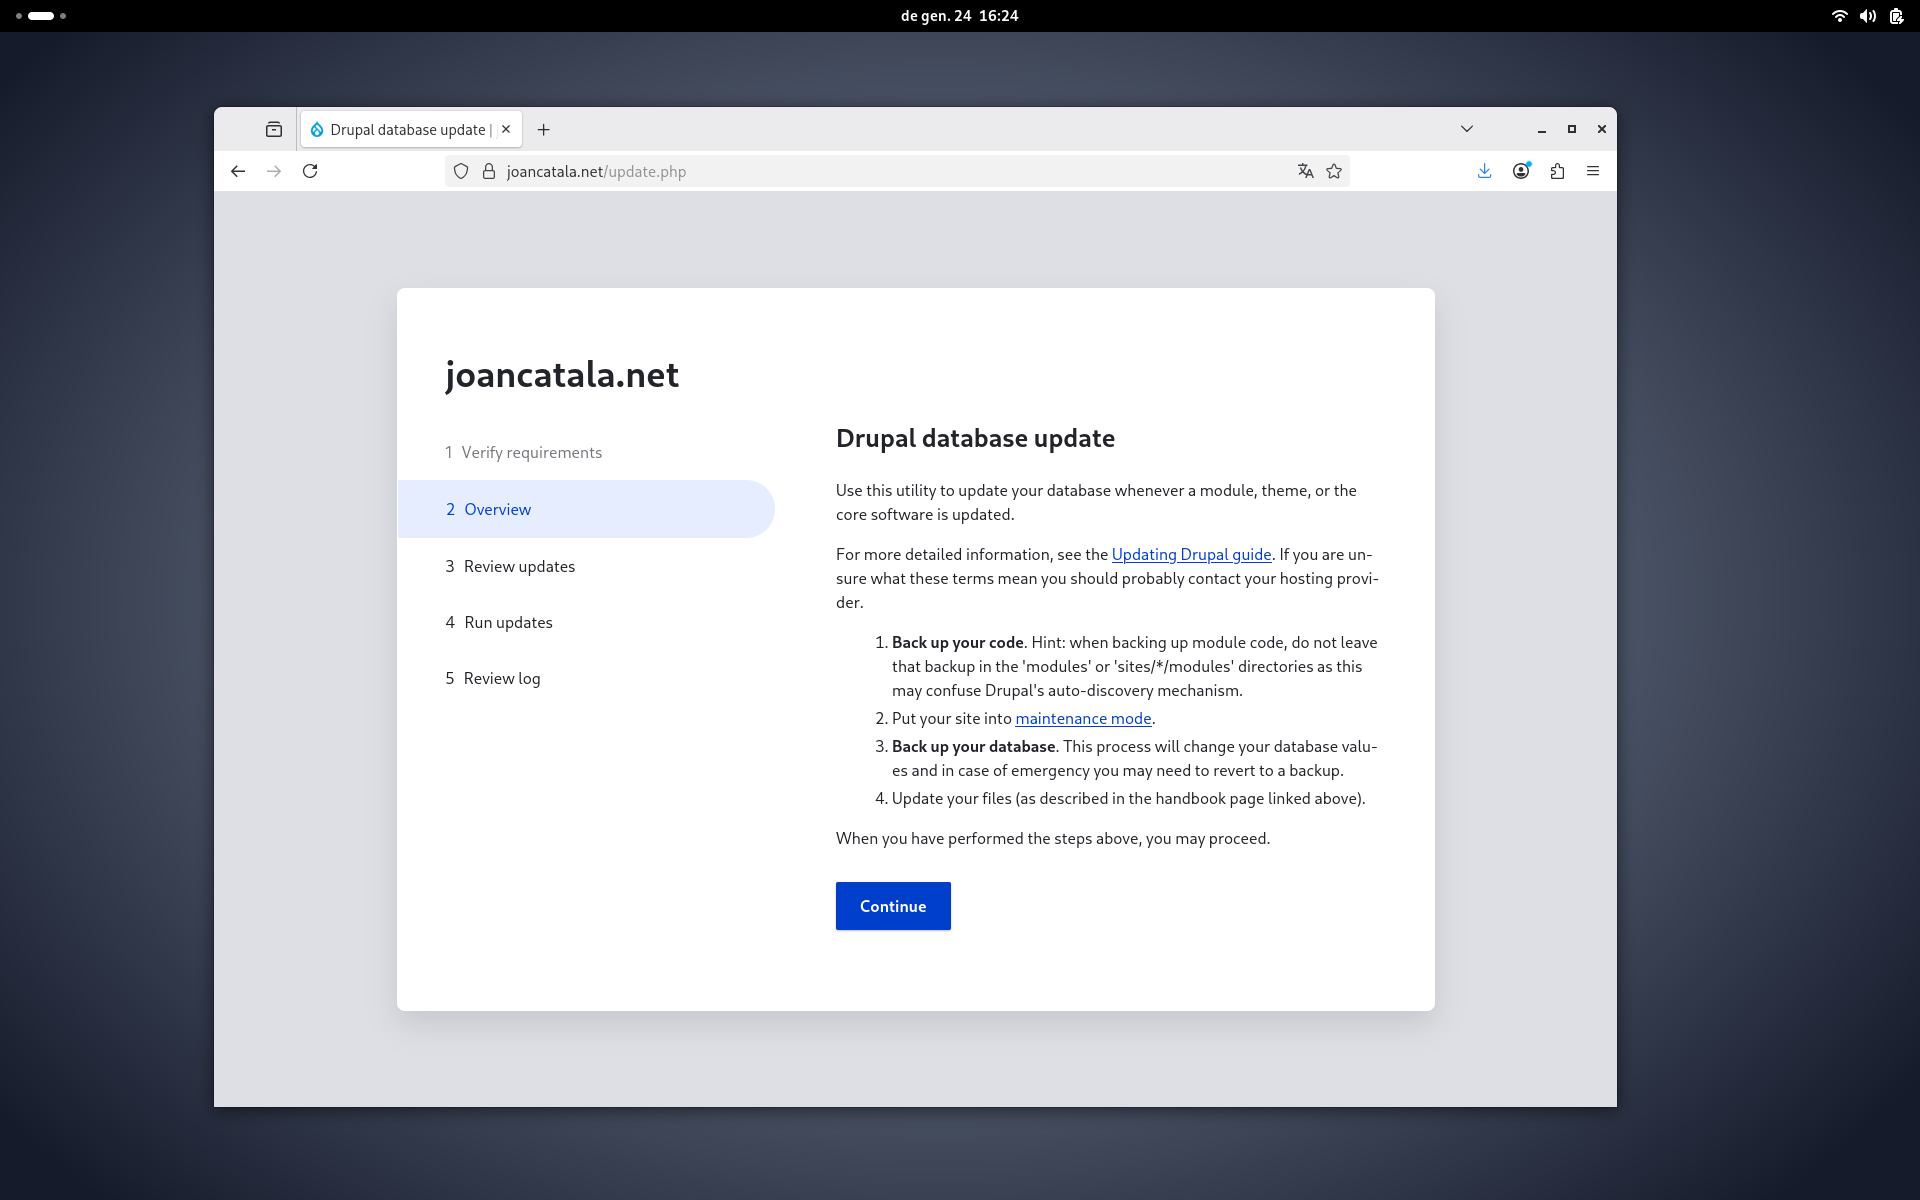This screenshot has width=1920, height=1200.
Task: Click the translate page icon
Action: click(x=1305, y=171)
